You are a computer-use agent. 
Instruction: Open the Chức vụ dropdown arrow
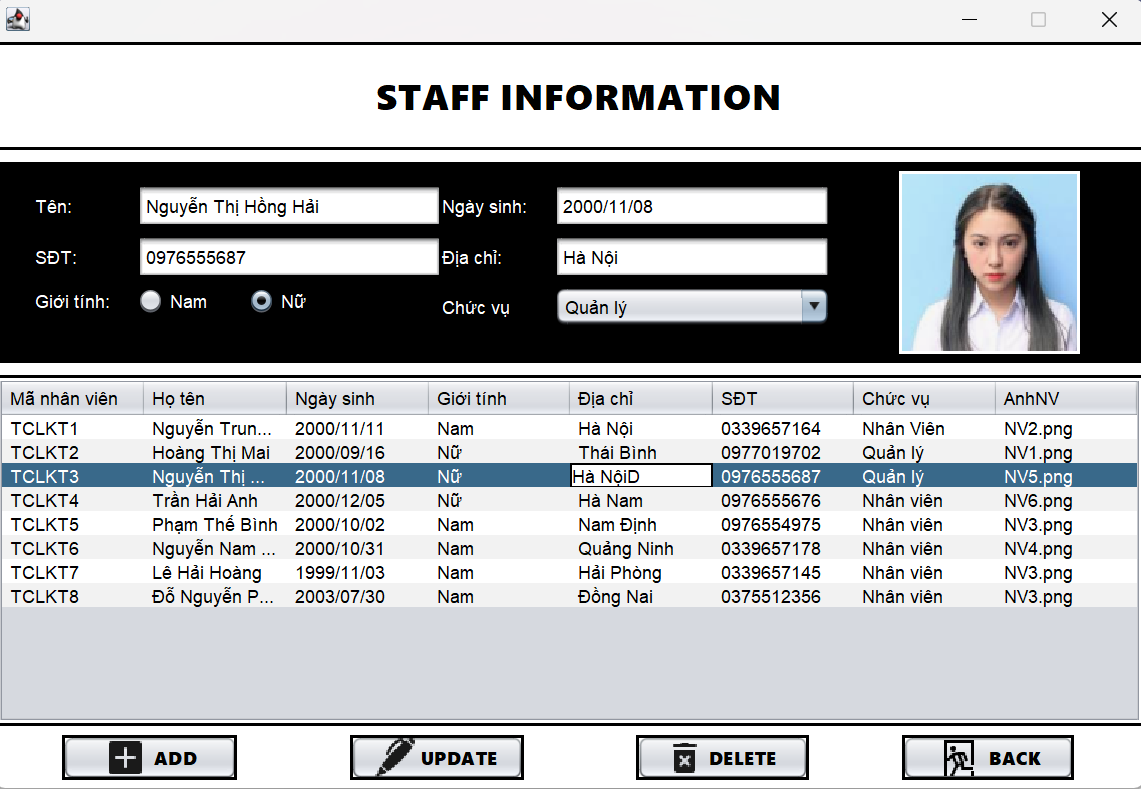[814, 306]
